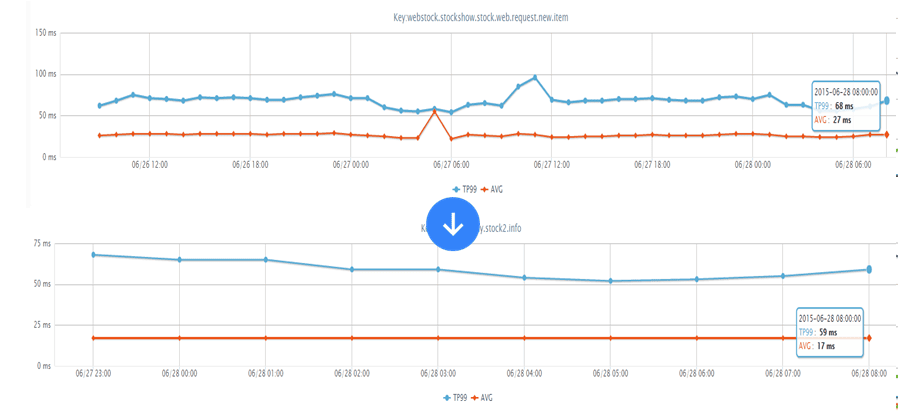Select bottom chart TP99 point at 06/28 08:00

(x=869, y=269)
